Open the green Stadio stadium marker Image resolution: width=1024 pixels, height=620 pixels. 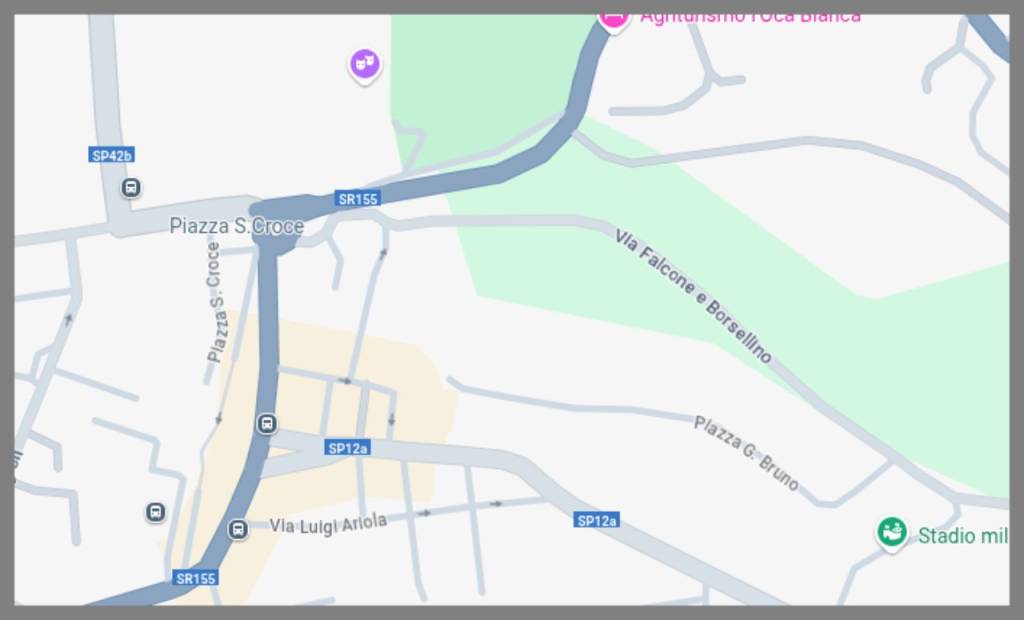(891, 533)
